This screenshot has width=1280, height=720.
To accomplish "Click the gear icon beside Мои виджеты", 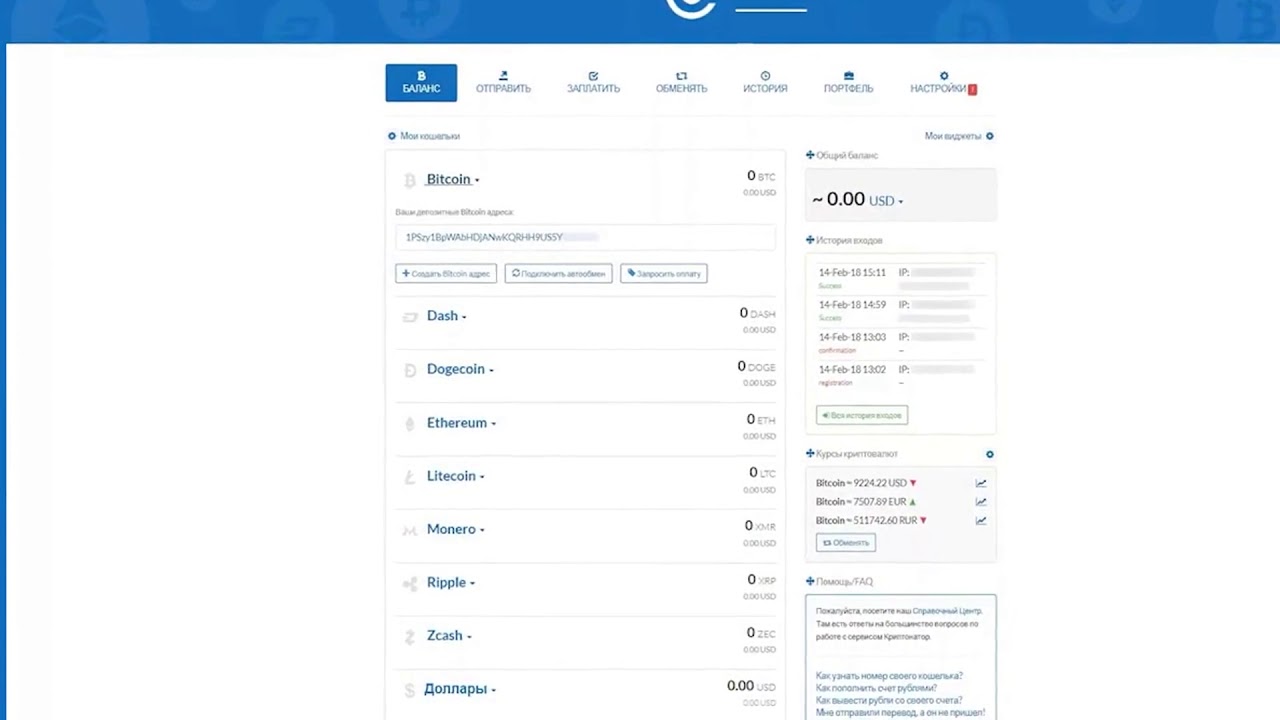I will 990,136.
